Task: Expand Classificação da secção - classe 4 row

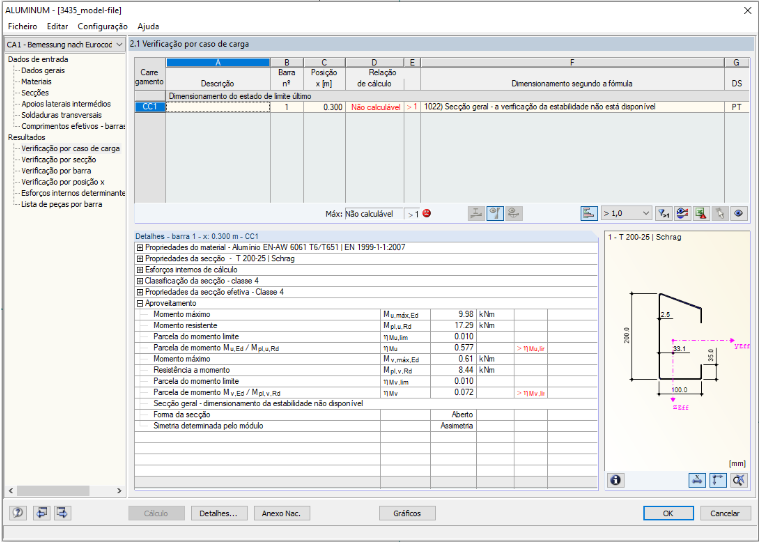Action: [140, 281]
